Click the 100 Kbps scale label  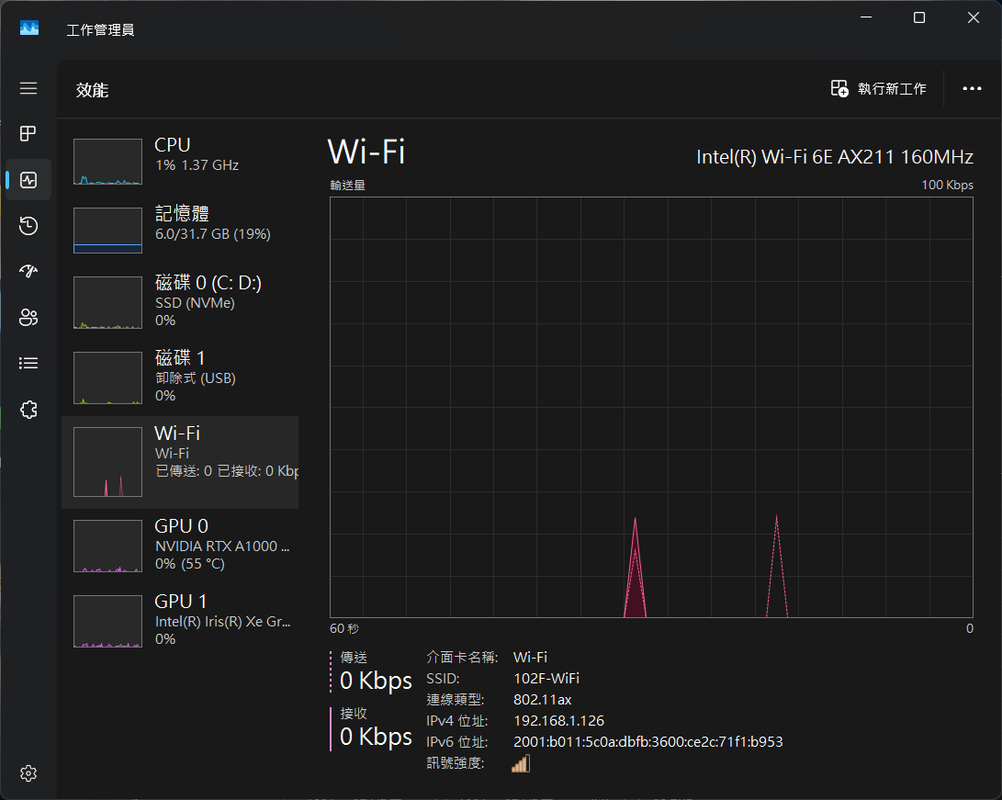947,185
